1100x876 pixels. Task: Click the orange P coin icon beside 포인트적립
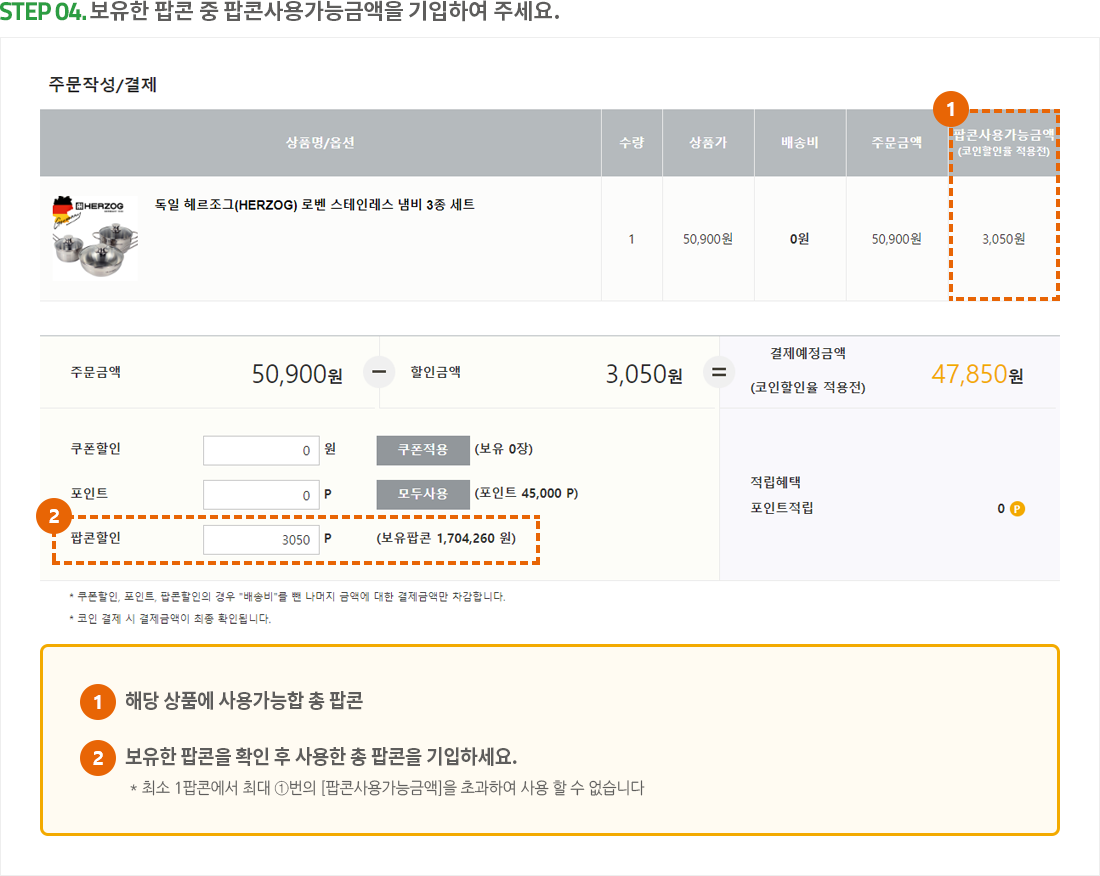1017,508
